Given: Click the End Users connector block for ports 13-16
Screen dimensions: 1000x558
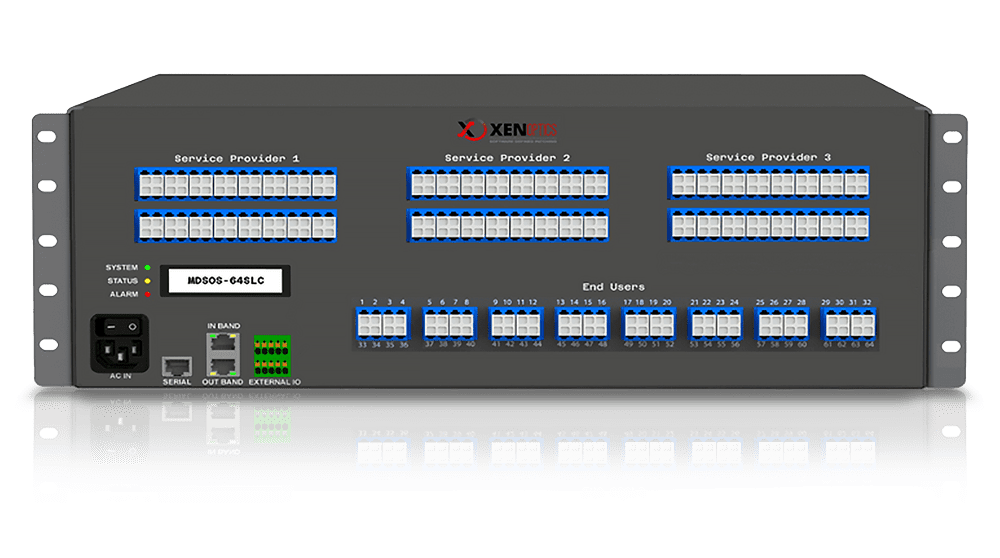Looking at the screenshot, I should click(583, 324).
